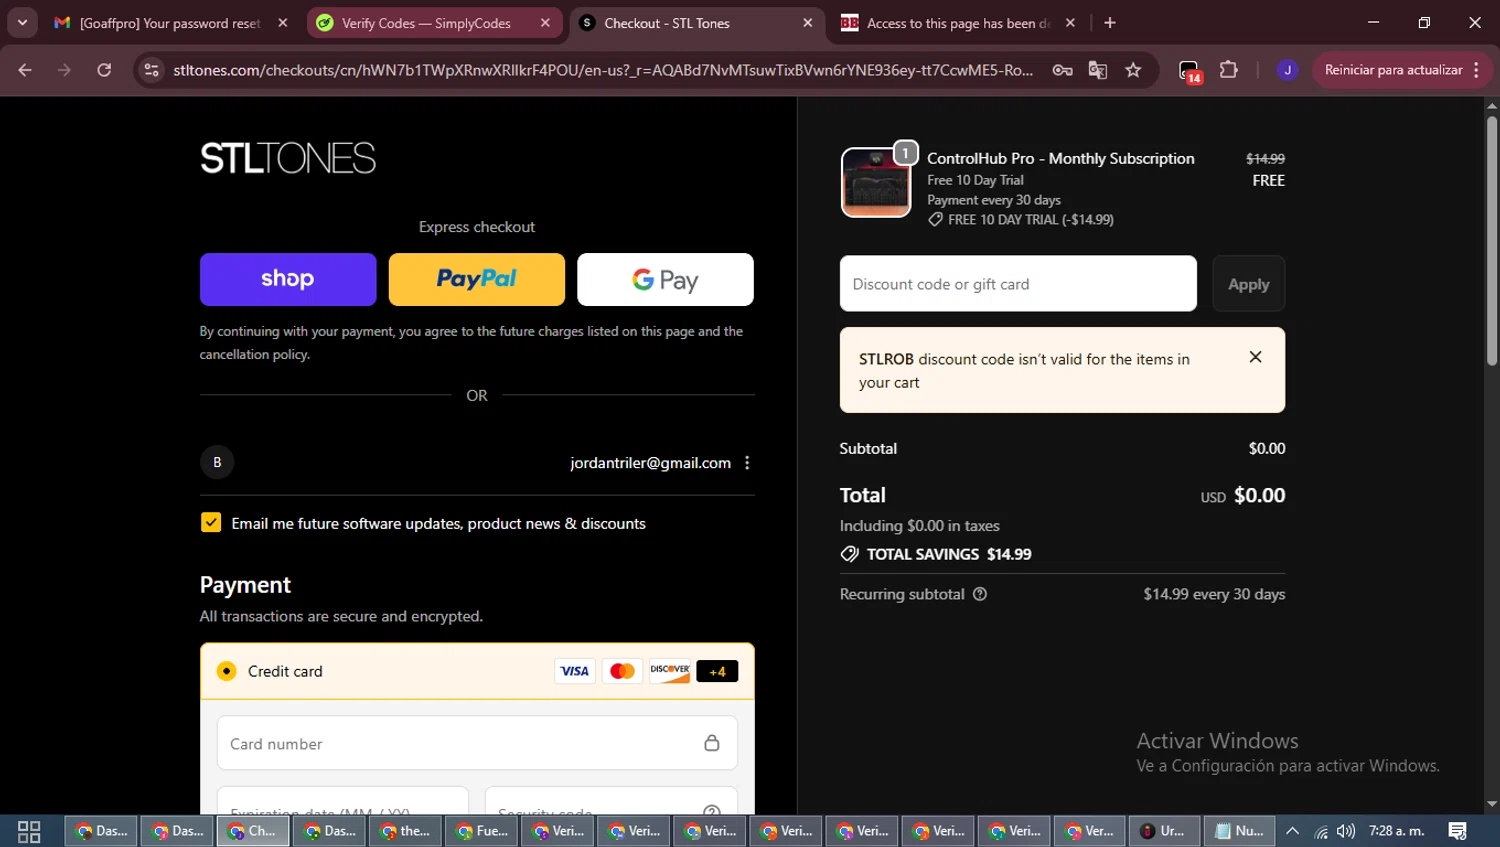Uncheck email me future updates checkbox

211,523
